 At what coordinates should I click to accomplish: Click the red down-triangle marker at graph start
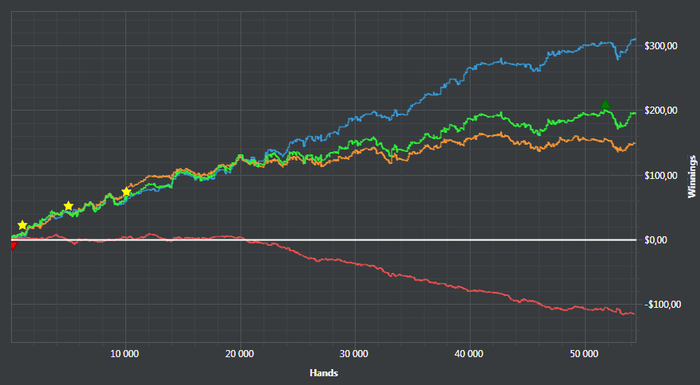point(13,245)
